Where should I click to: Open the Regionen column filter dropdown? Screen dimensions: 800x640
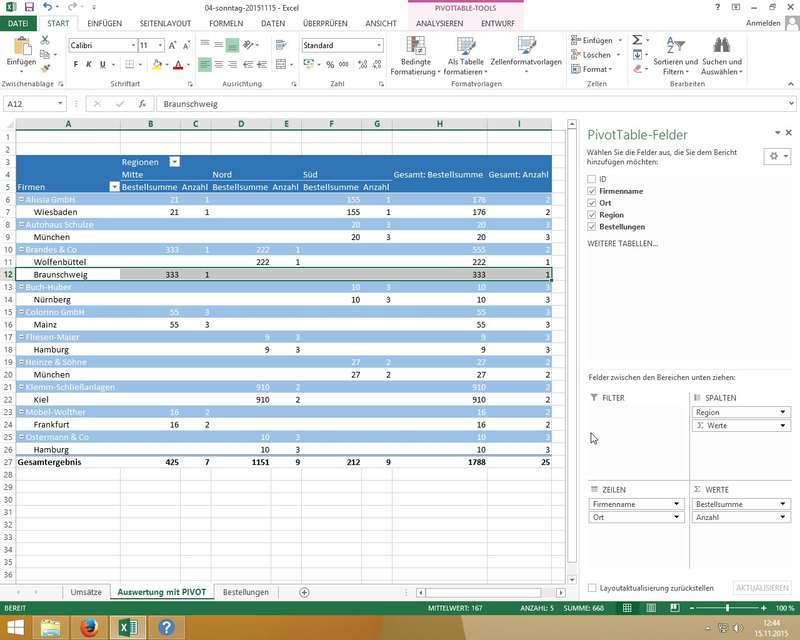175,161
